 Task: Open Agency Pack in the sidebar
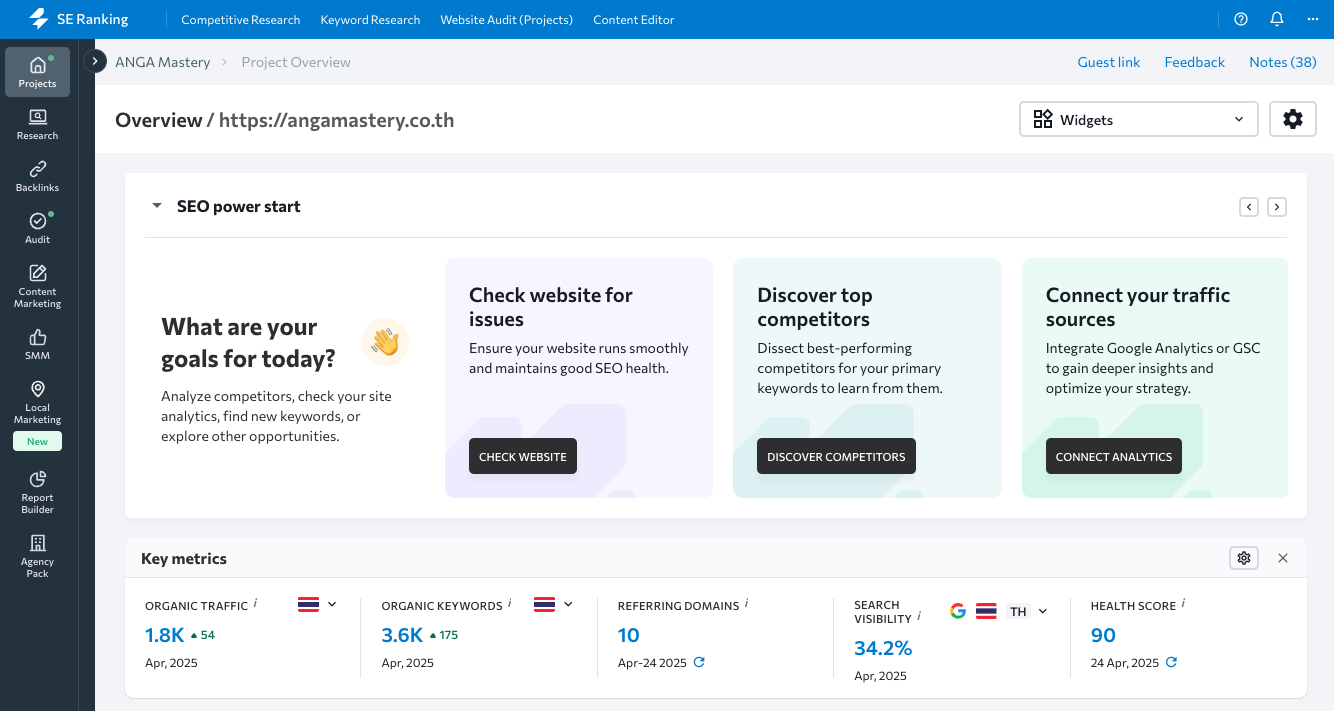37,556
